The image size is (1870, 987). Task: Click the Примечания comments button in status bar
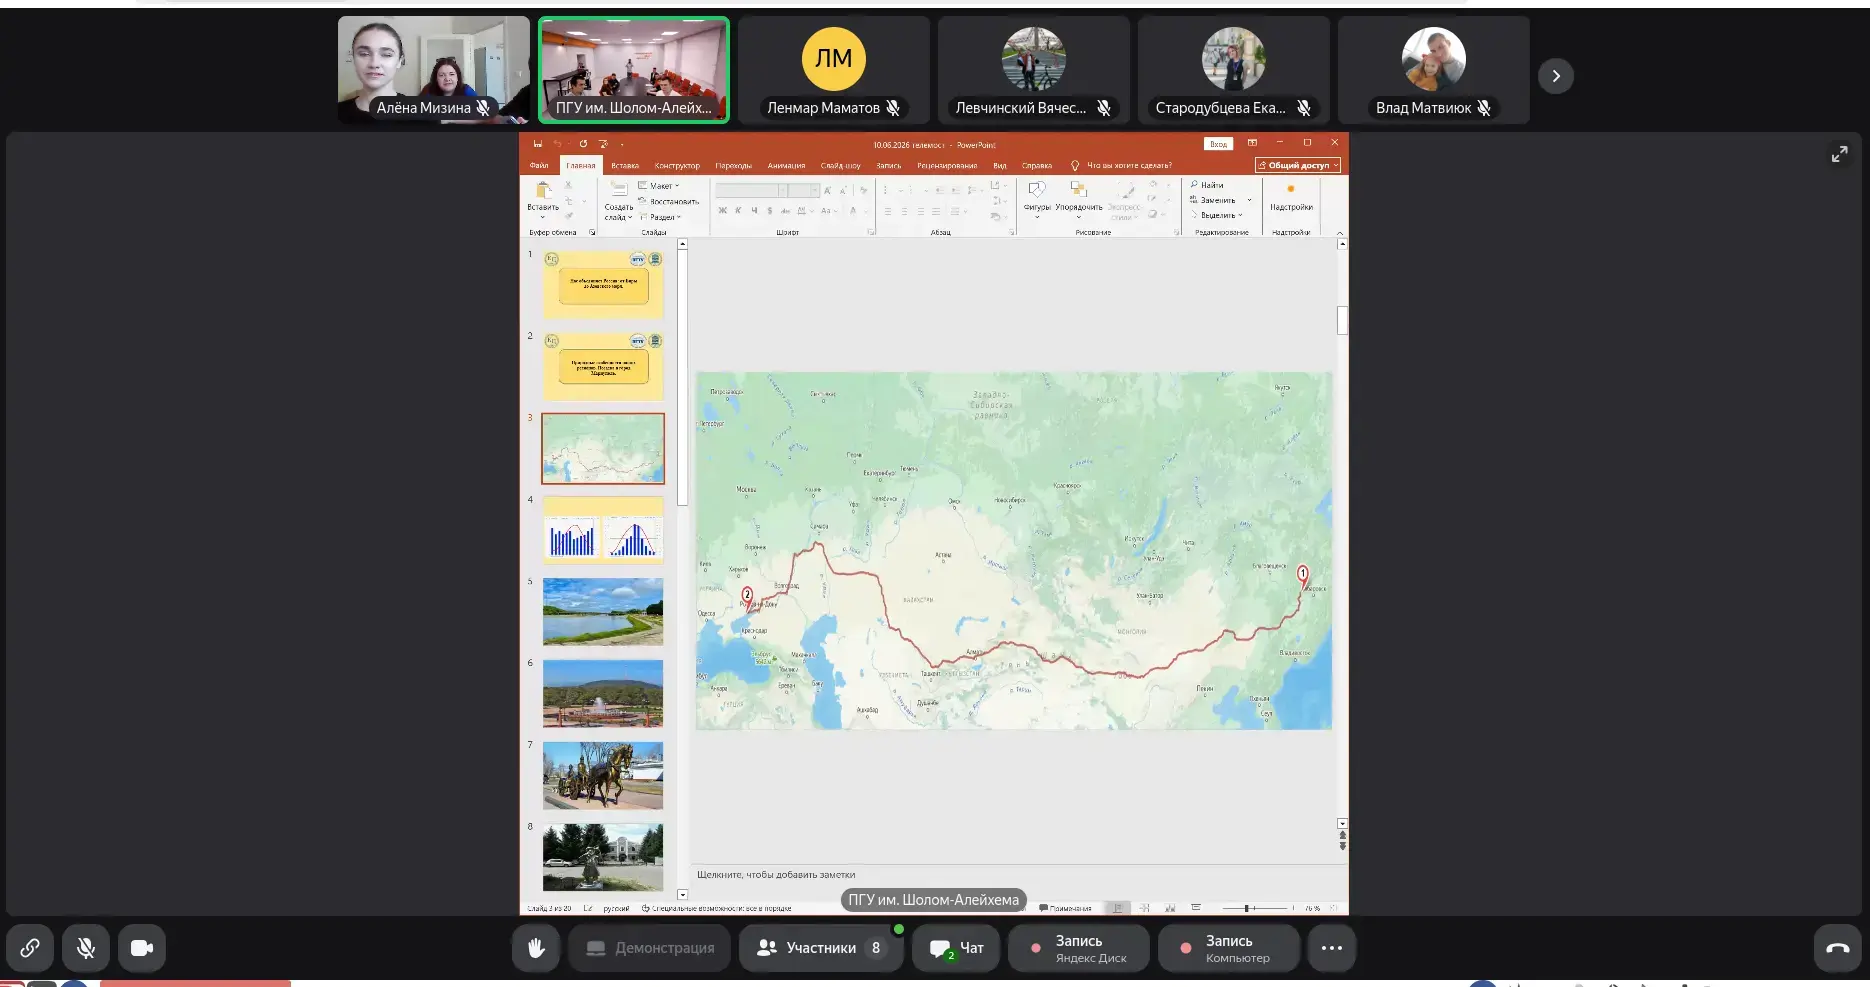1066,908
